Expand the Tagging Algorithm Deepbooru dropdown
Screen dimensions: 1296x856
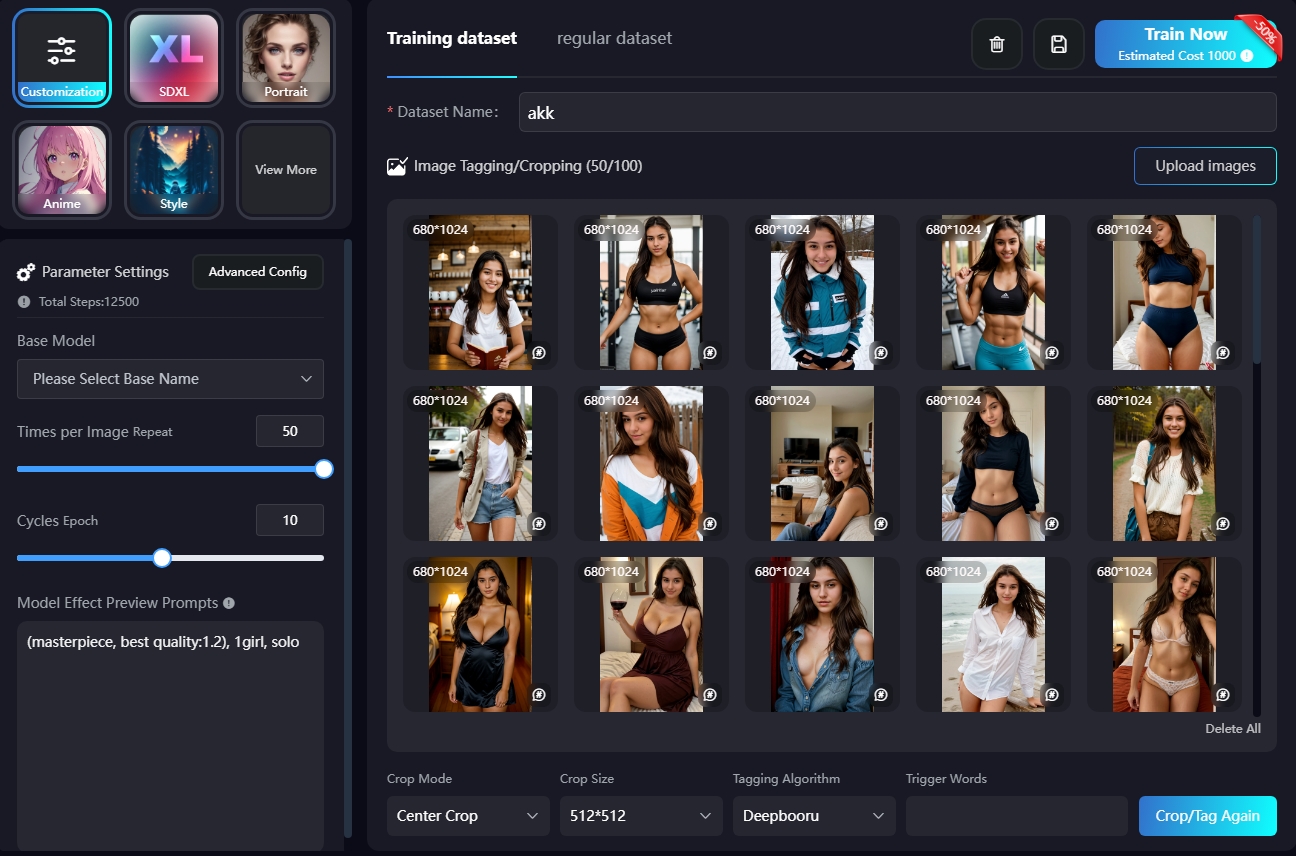tap(813, 816)
